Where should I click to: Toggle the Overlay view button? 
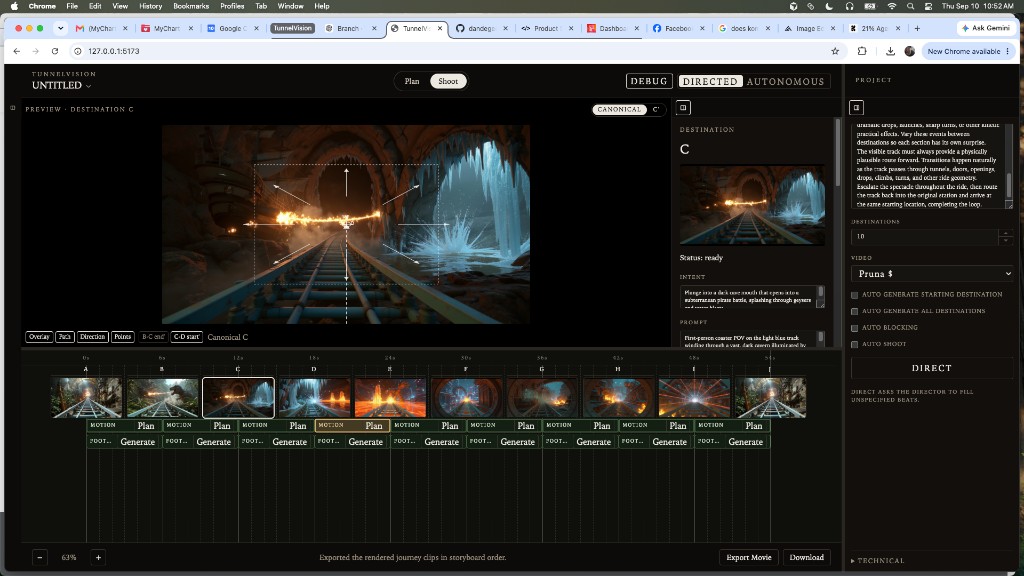point(39,337)
